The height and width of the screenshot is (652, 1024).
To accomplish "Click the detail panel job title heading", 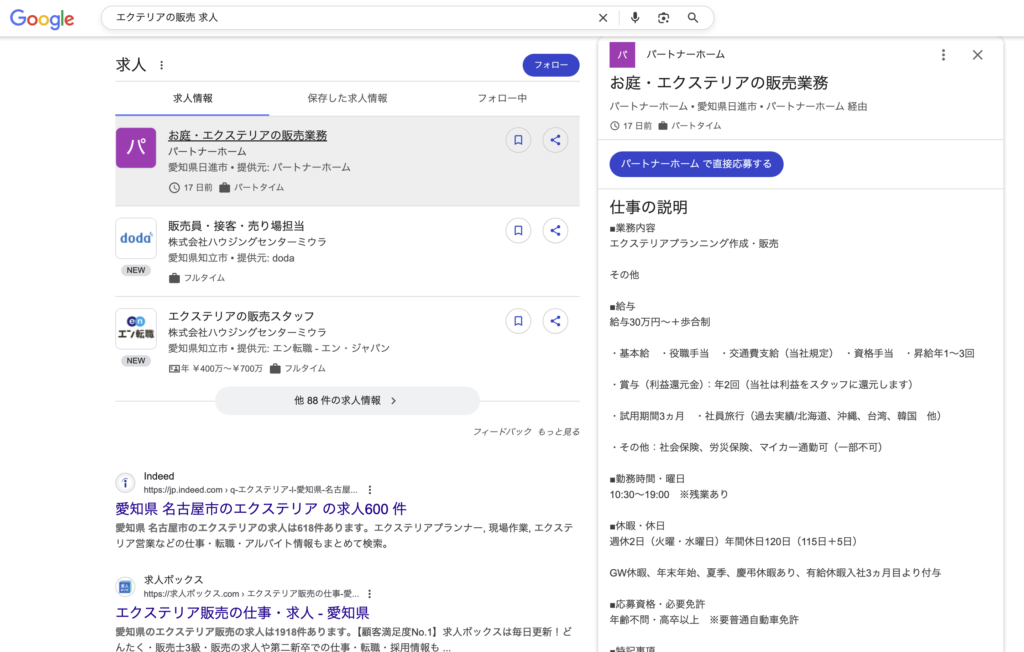I will (719, 83).
